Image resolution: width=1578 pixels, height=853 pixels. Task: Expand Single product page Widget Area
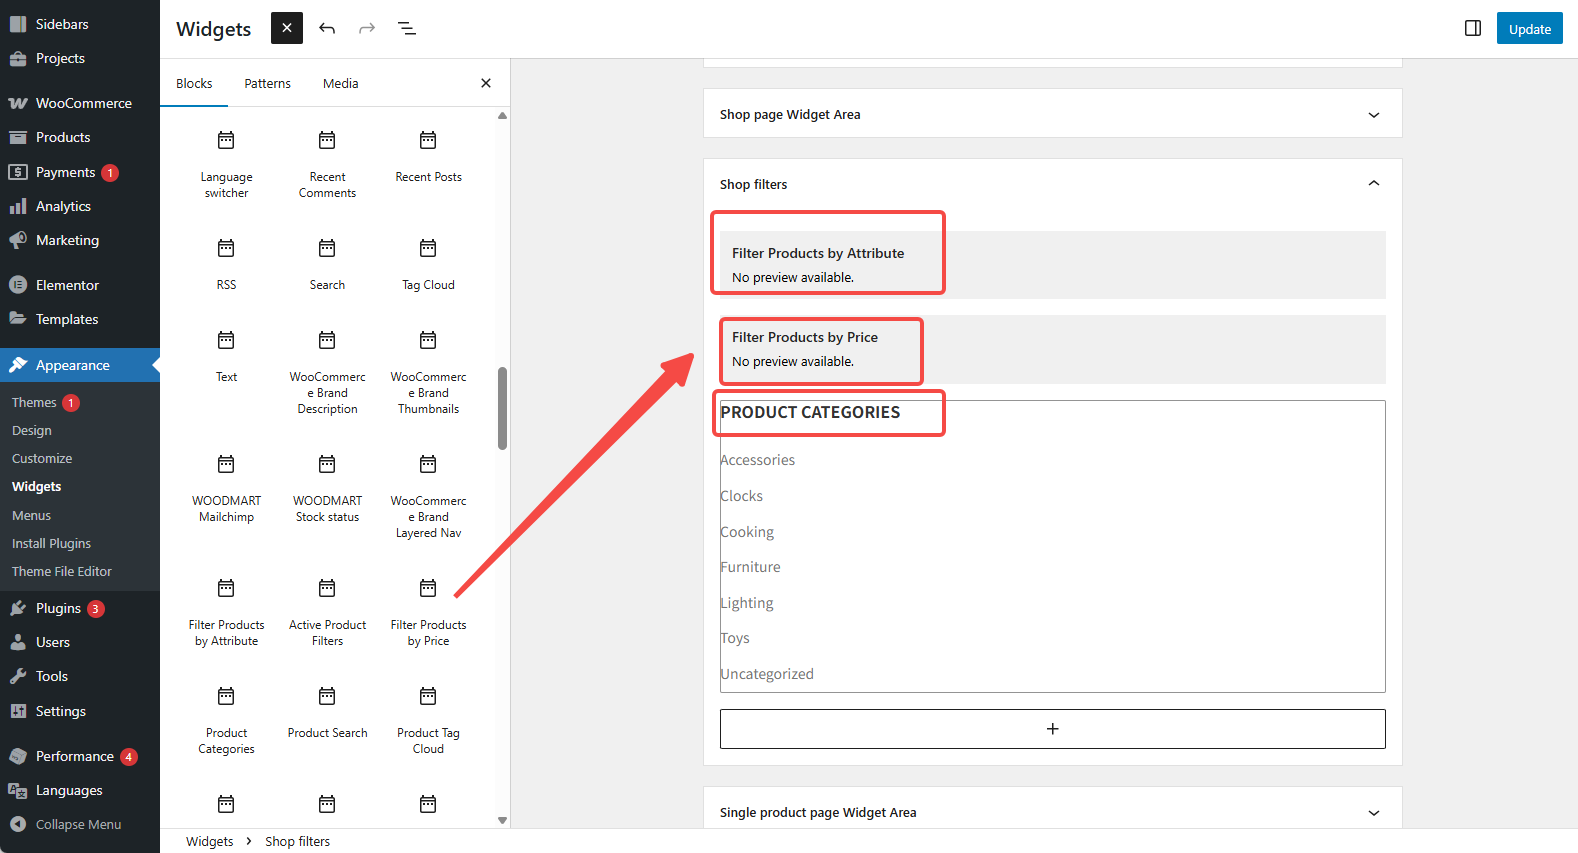1373,813
